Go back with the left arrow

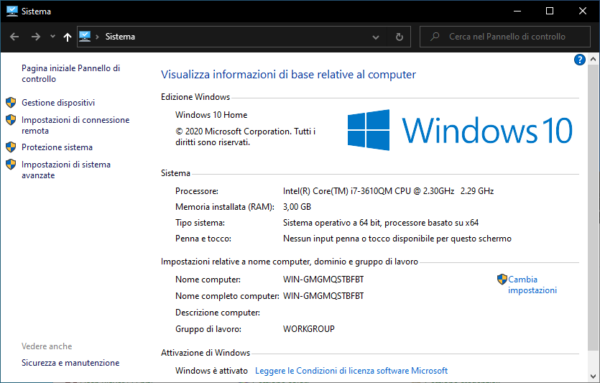(x=15, y=37)
